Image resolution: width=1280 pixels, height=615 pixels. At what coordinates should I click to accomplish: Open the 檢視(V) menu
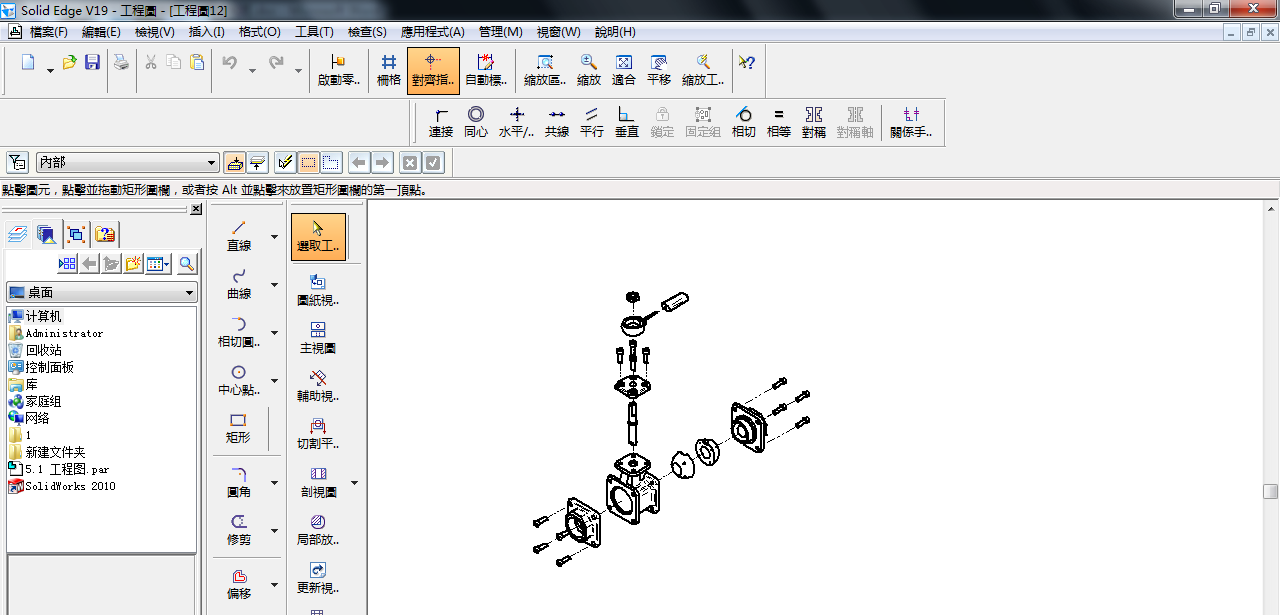pos(154,32)
